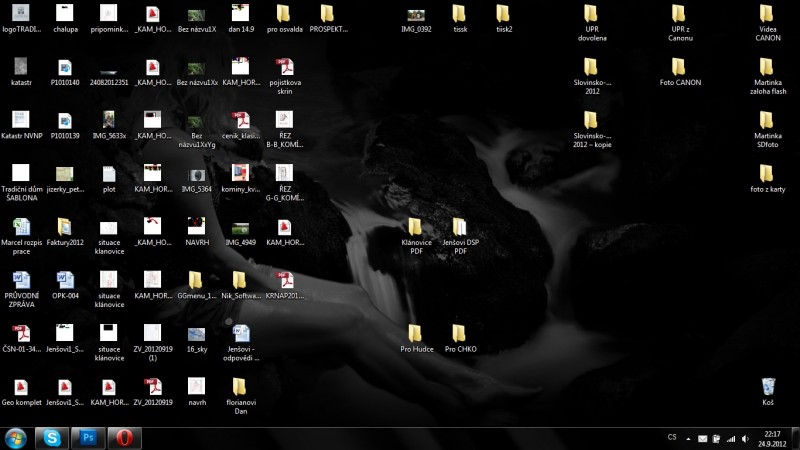Click the system tray volume icon

(x=743, y=438)
